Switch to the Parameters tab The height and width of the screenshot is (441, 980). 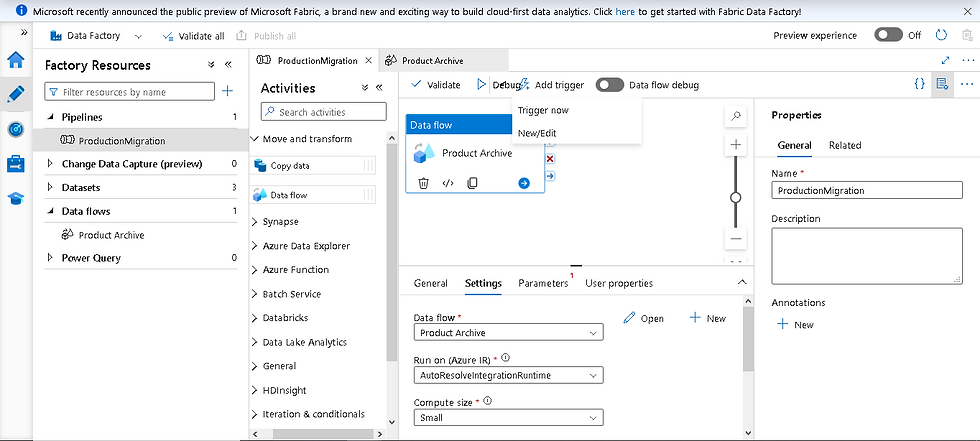tap(543, 283)
